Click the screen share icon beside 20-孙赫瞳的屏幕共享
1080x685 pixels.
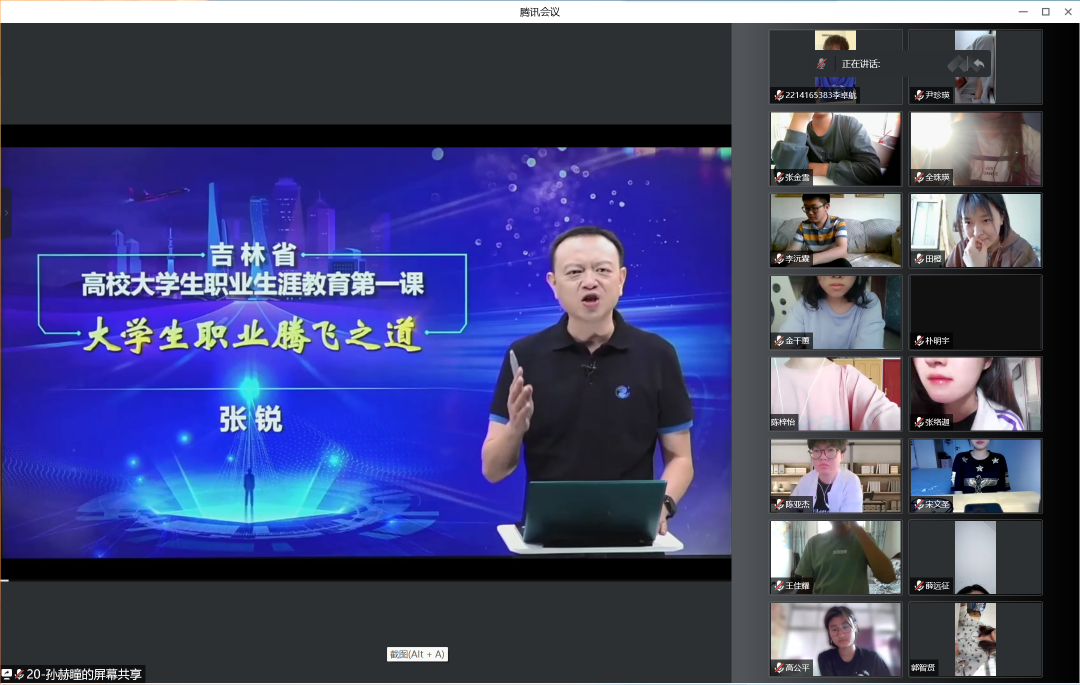tap(7, 674)
